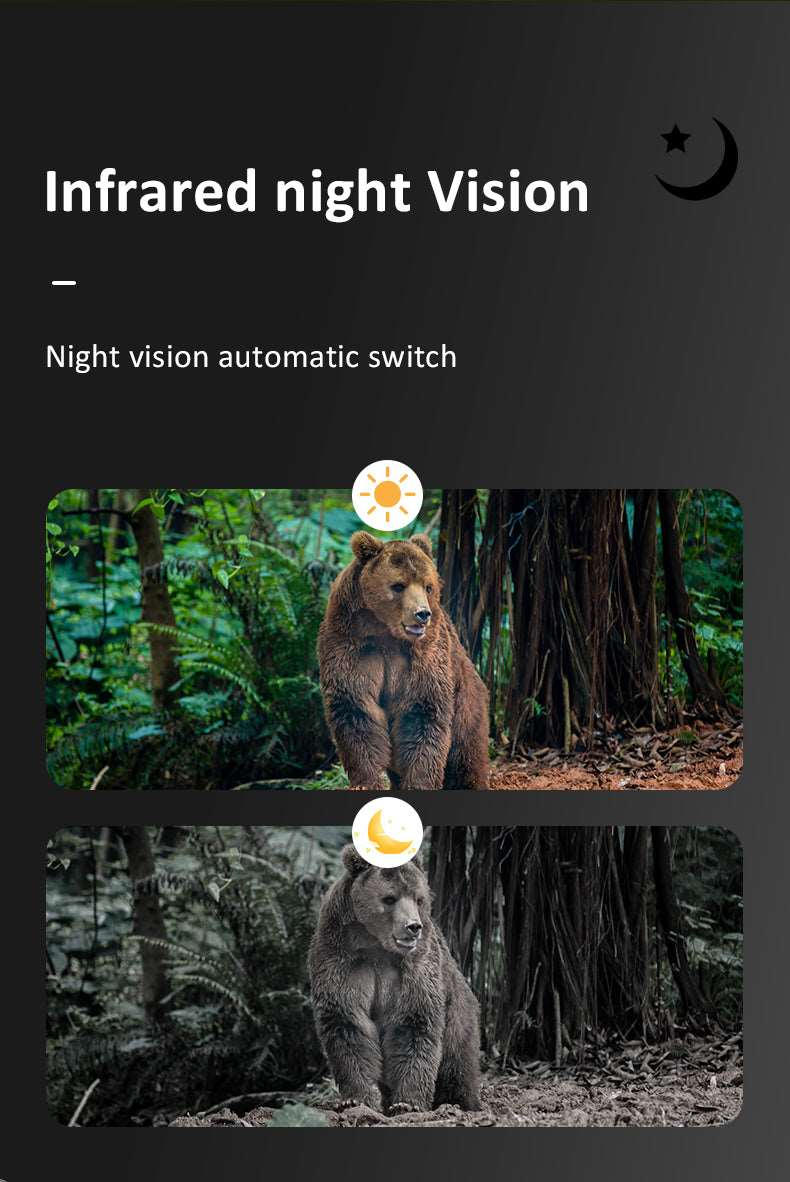
Task: Click "Night vision automatic switch" text
Action: click(251, 357)
